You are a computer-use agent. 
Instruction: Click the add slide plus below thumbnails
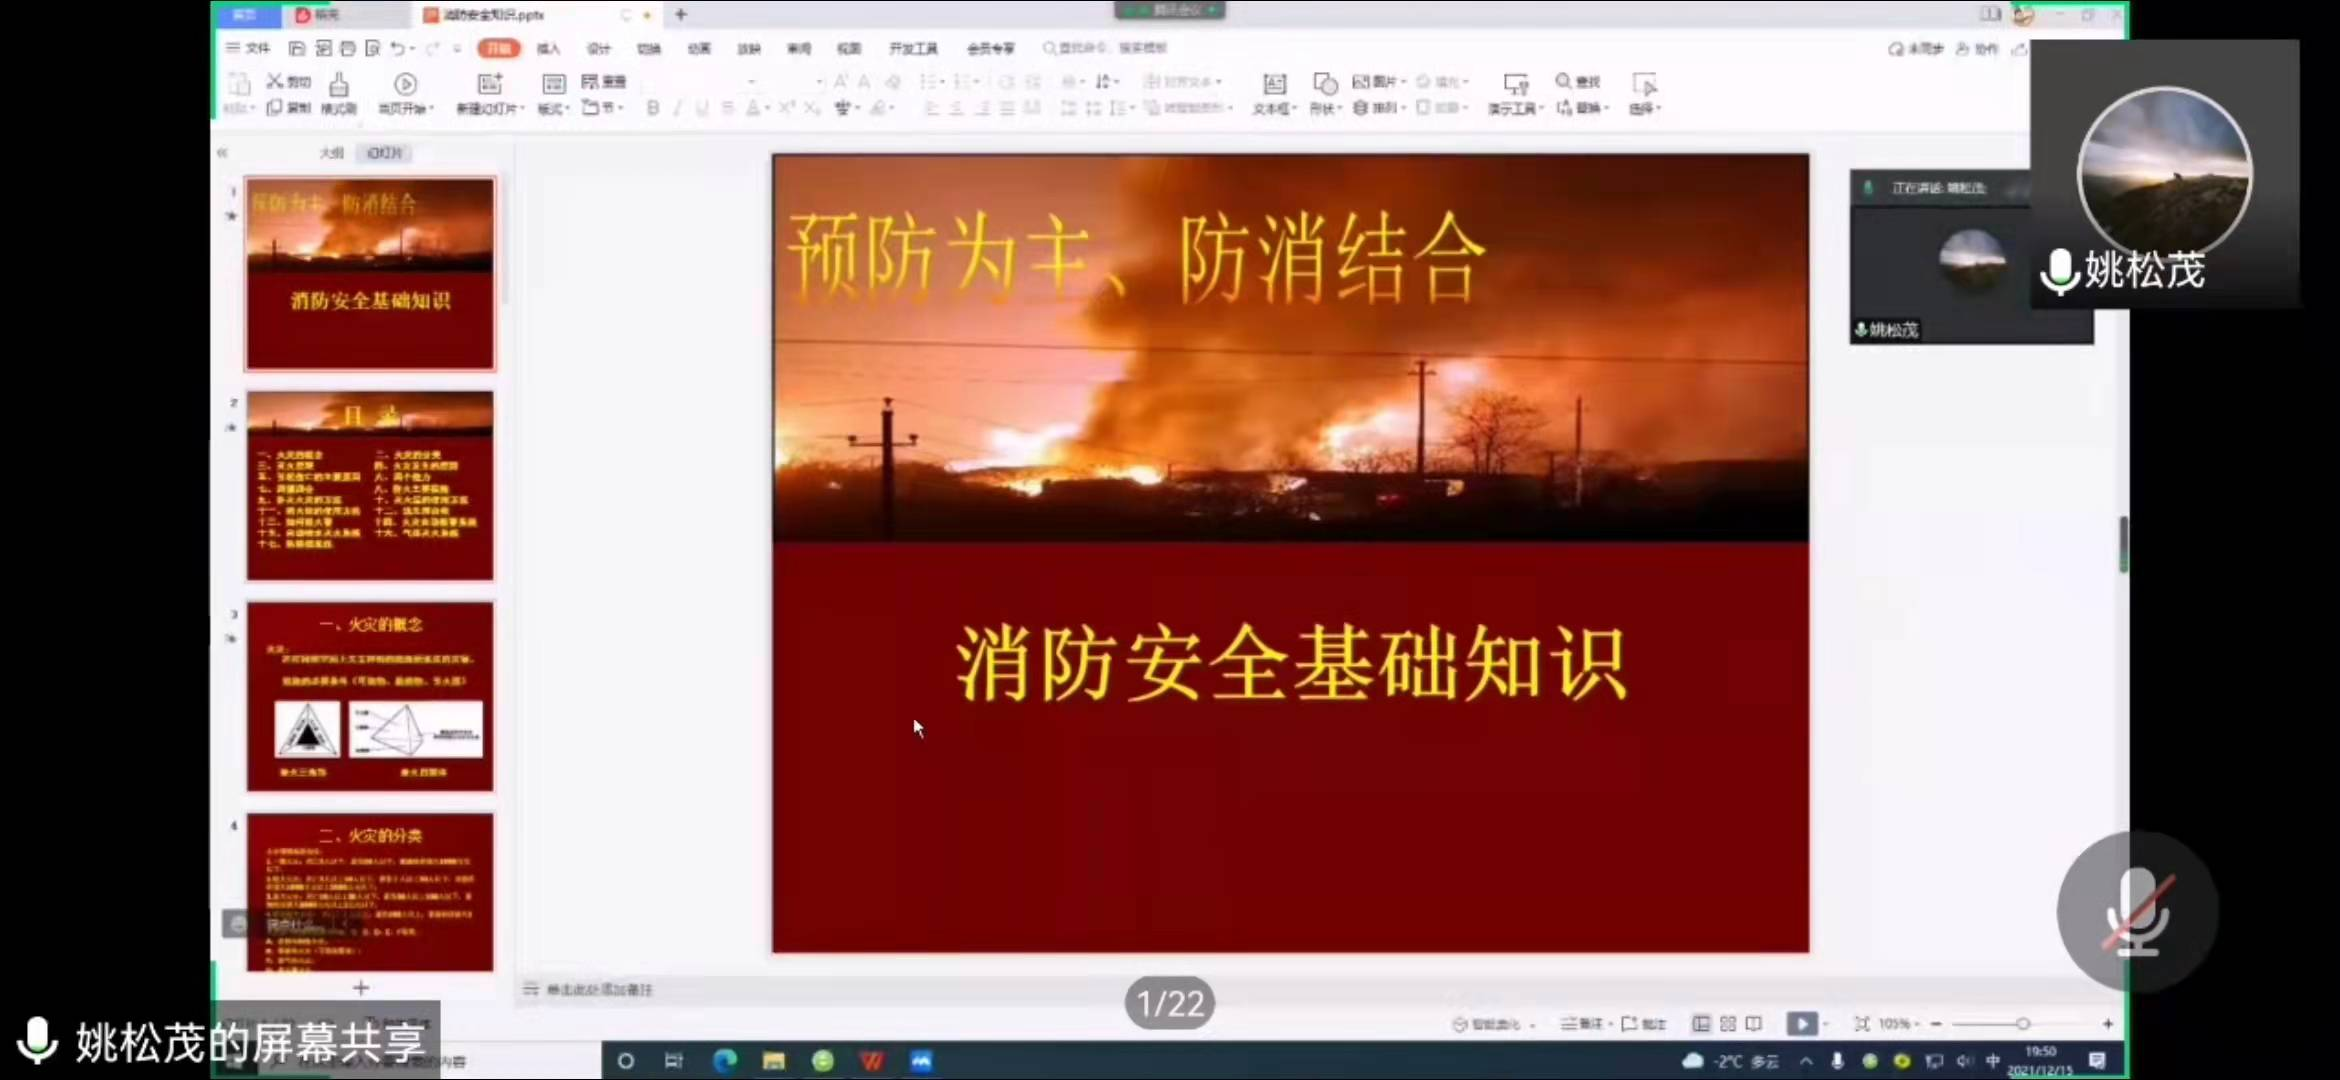tap(361, 987)
